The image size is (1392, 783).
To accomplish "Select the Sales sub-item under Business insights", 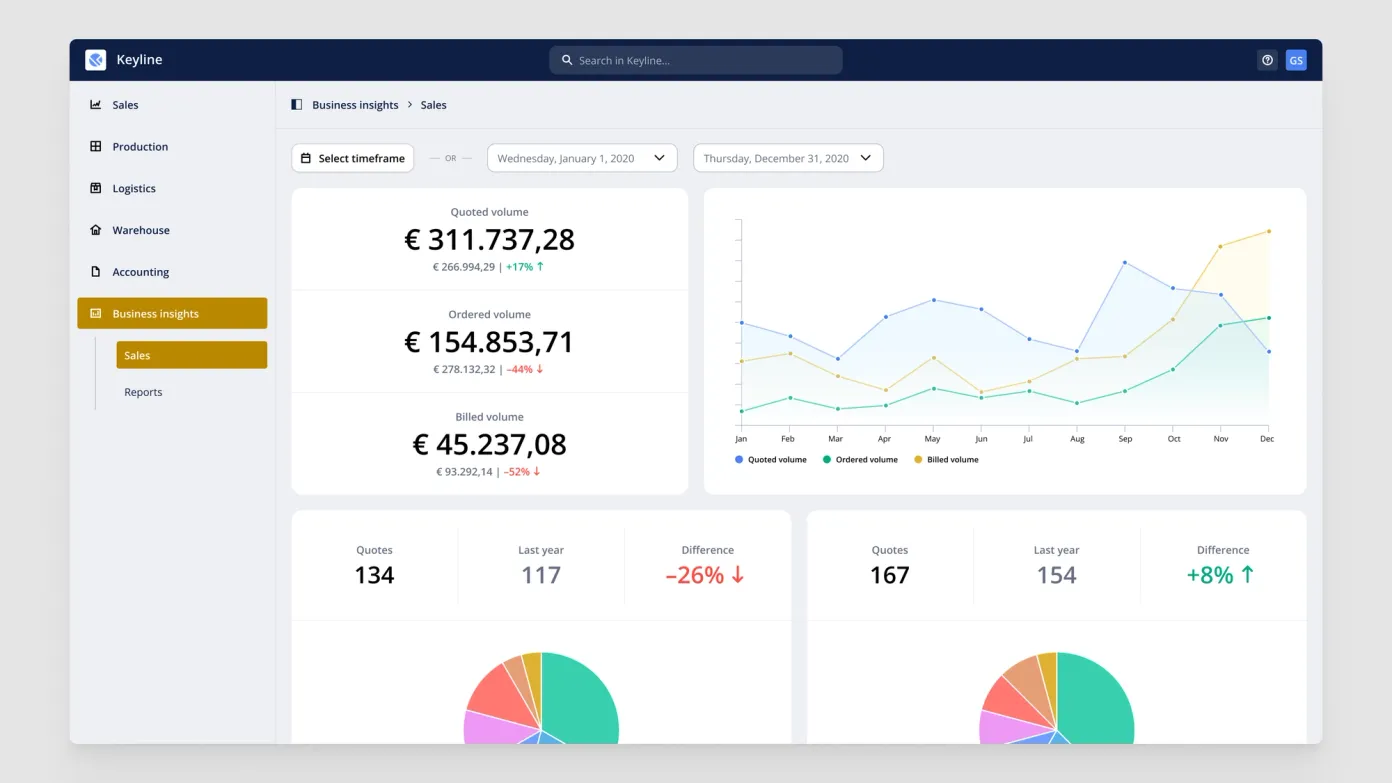I will click(192, 355).
